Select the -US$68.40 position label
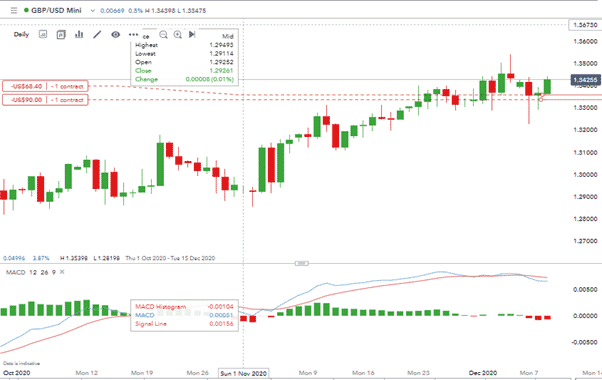602x380 pixels. pos(45,86)
